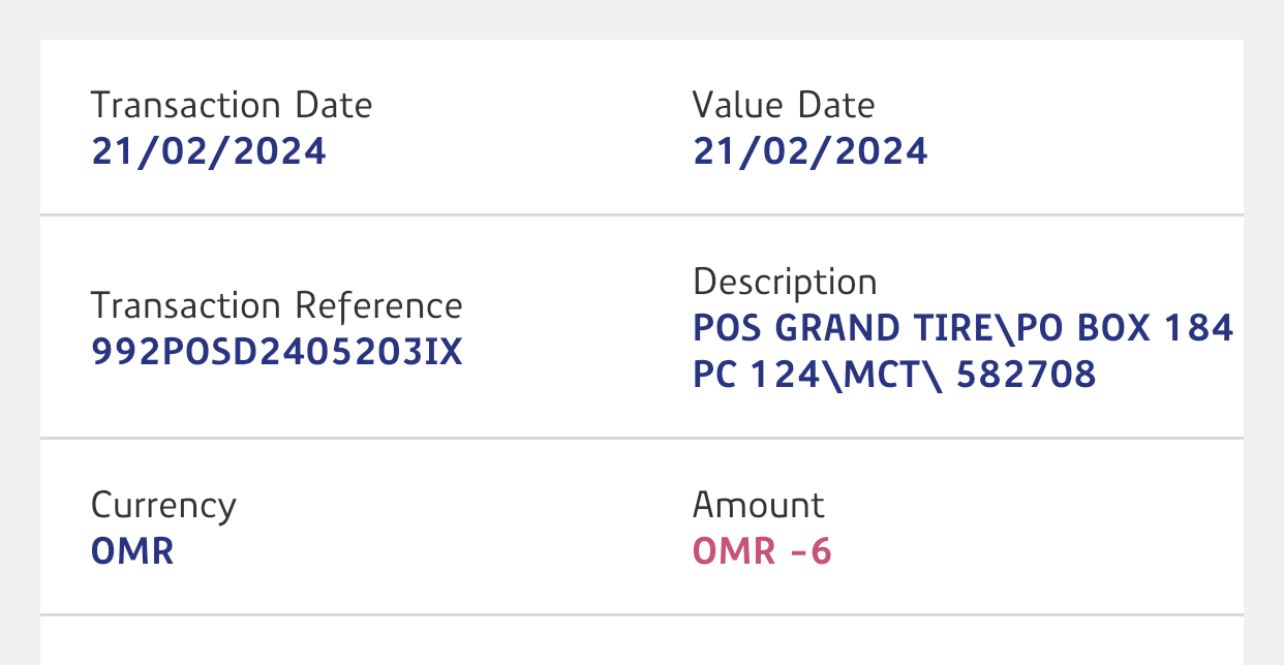
Task: Click the "Description" label
Action: [784, 282]
